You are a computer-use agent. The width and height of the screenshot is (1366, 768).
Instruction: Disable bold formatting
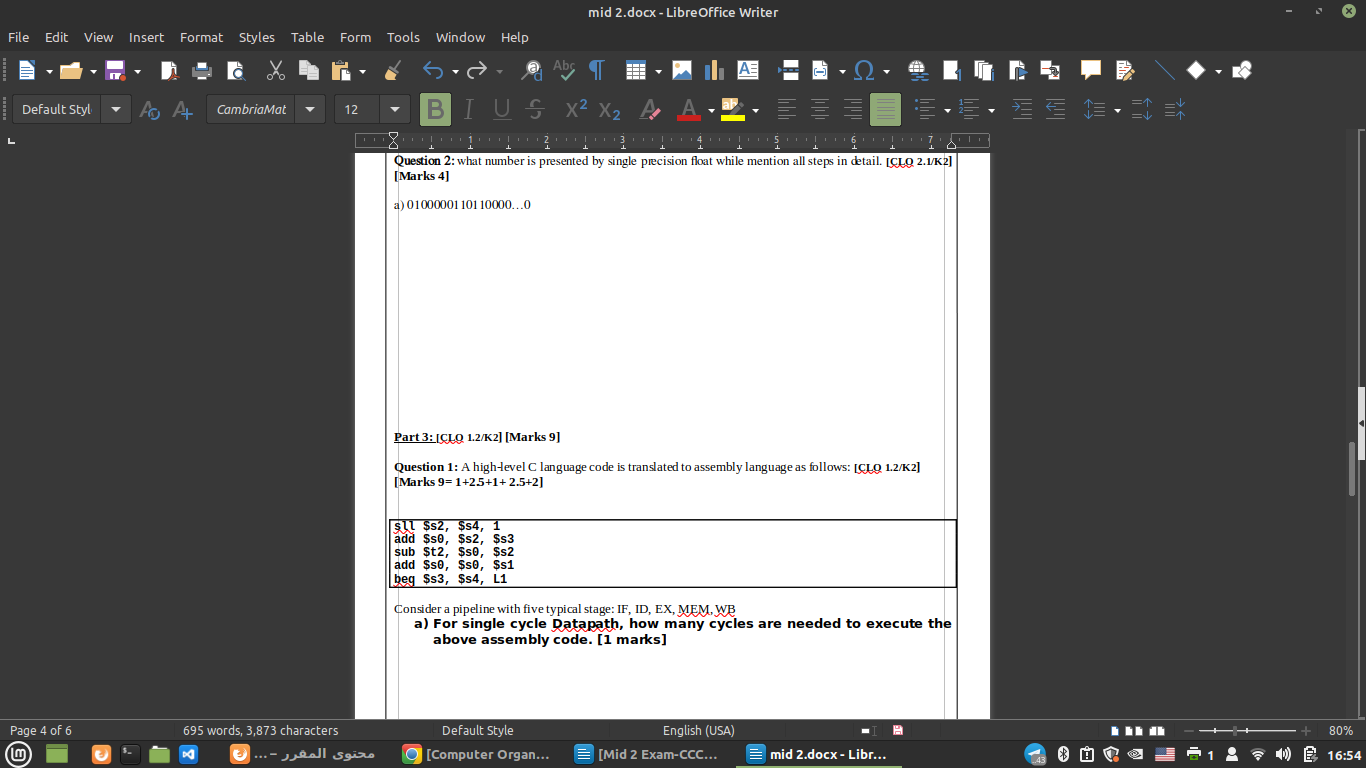click(x=435, y=108)
